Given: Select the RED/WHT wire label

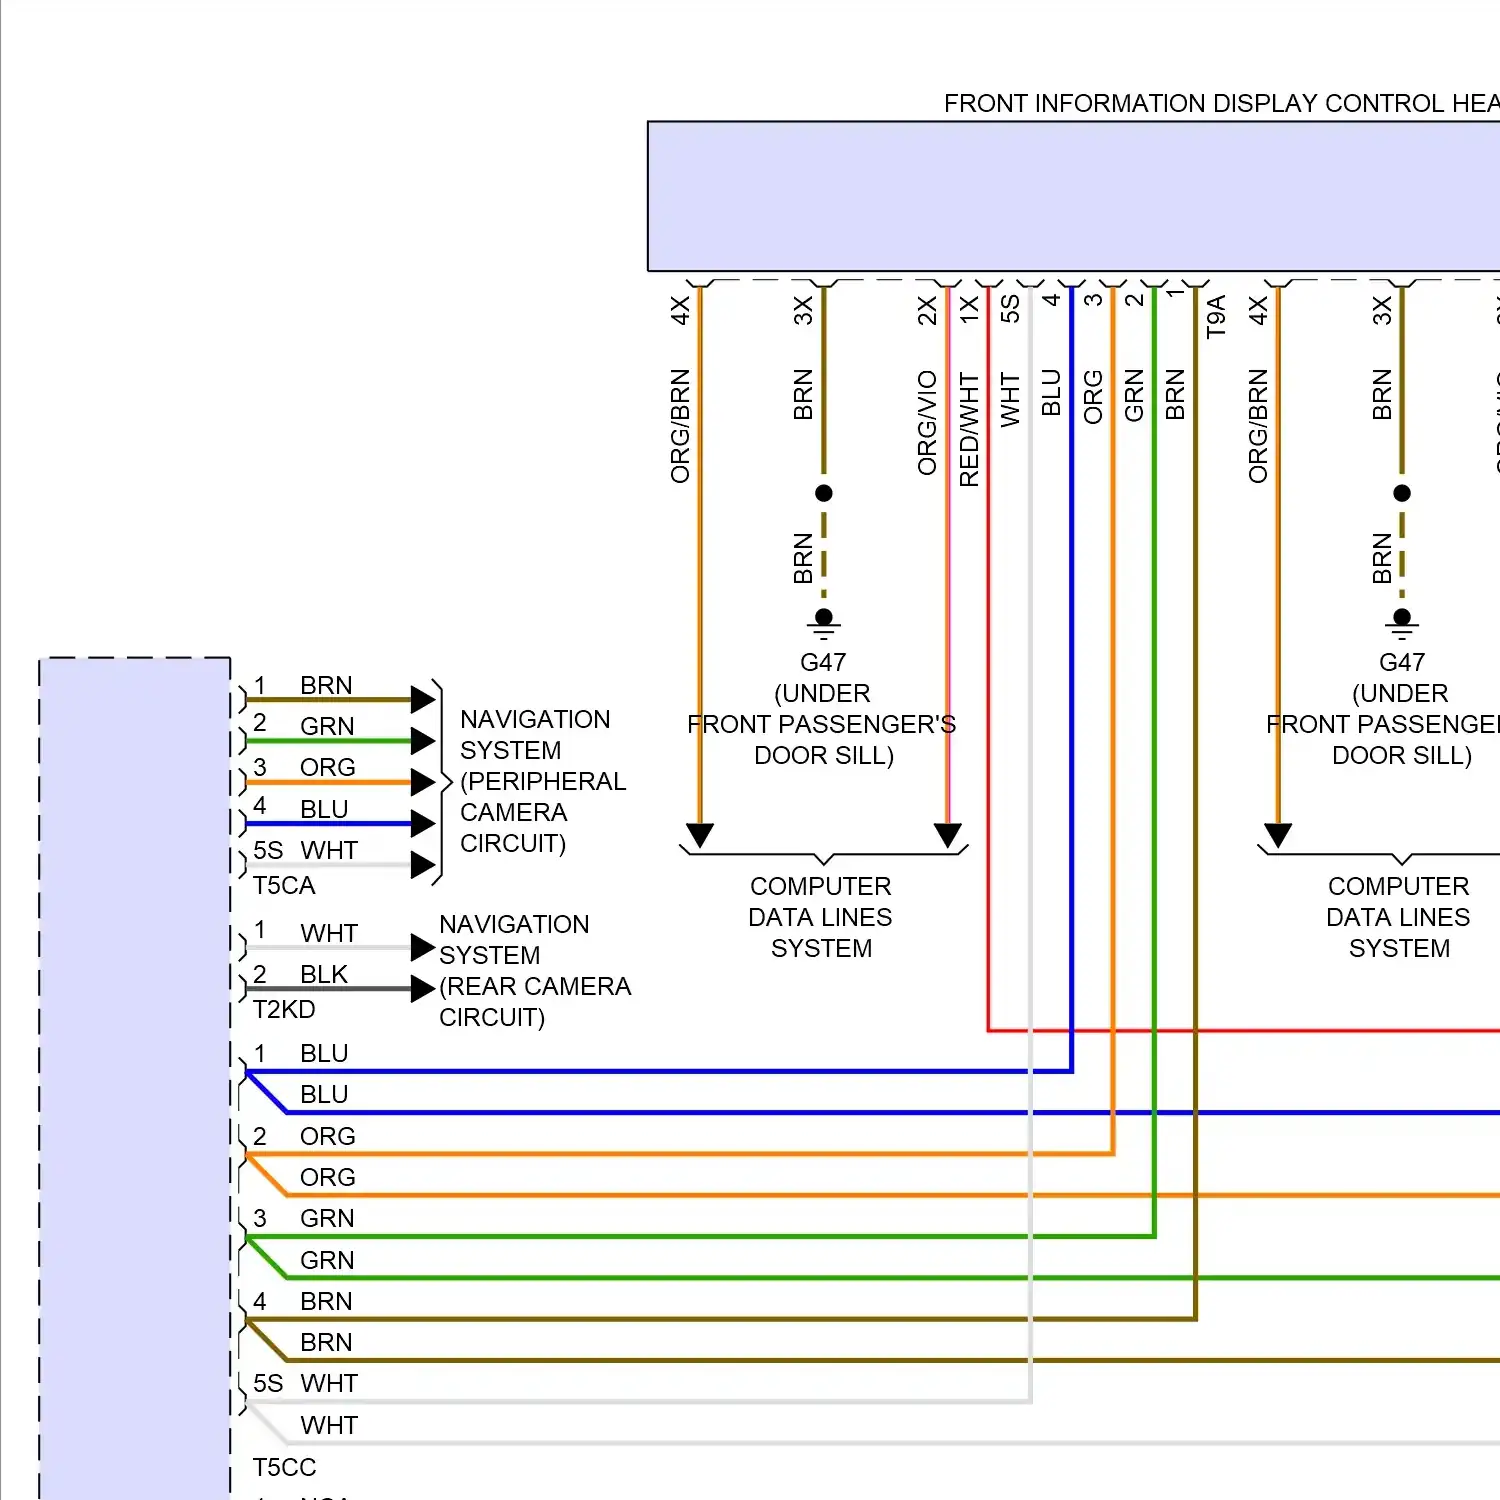Looking at the screenshot, I should 969,430.
